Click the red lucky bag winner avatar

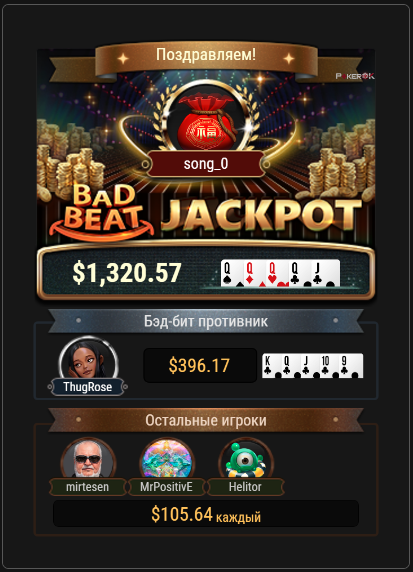206,120
